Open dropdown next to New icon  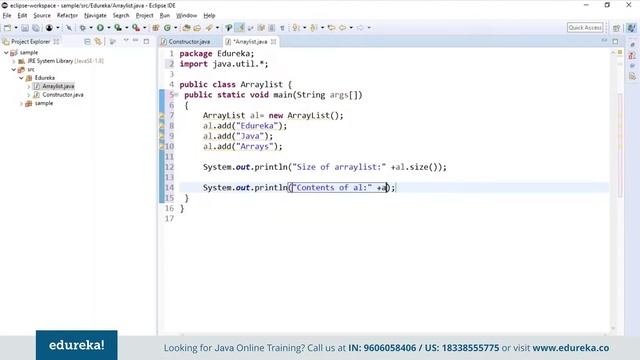(x=16, y=28)
